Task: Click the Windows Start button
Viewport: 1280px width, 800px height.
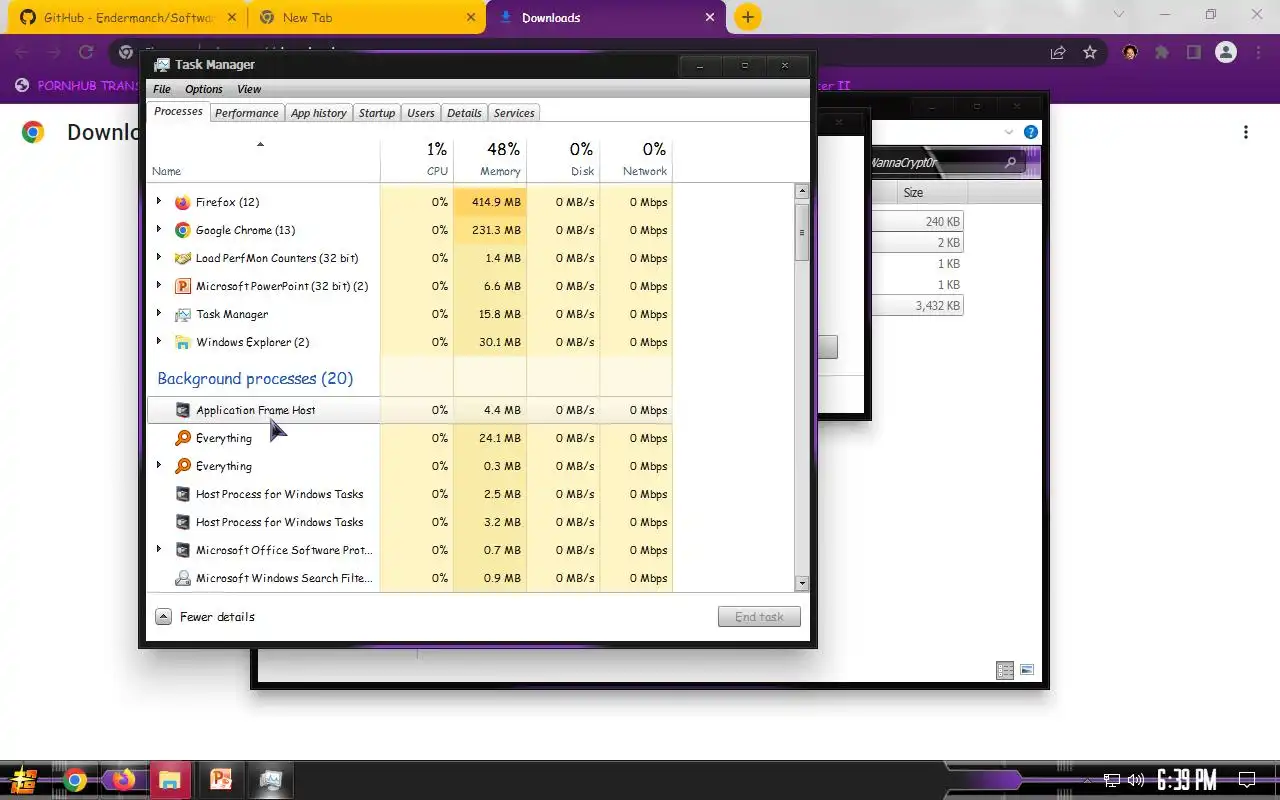Action: pos(24,780)
